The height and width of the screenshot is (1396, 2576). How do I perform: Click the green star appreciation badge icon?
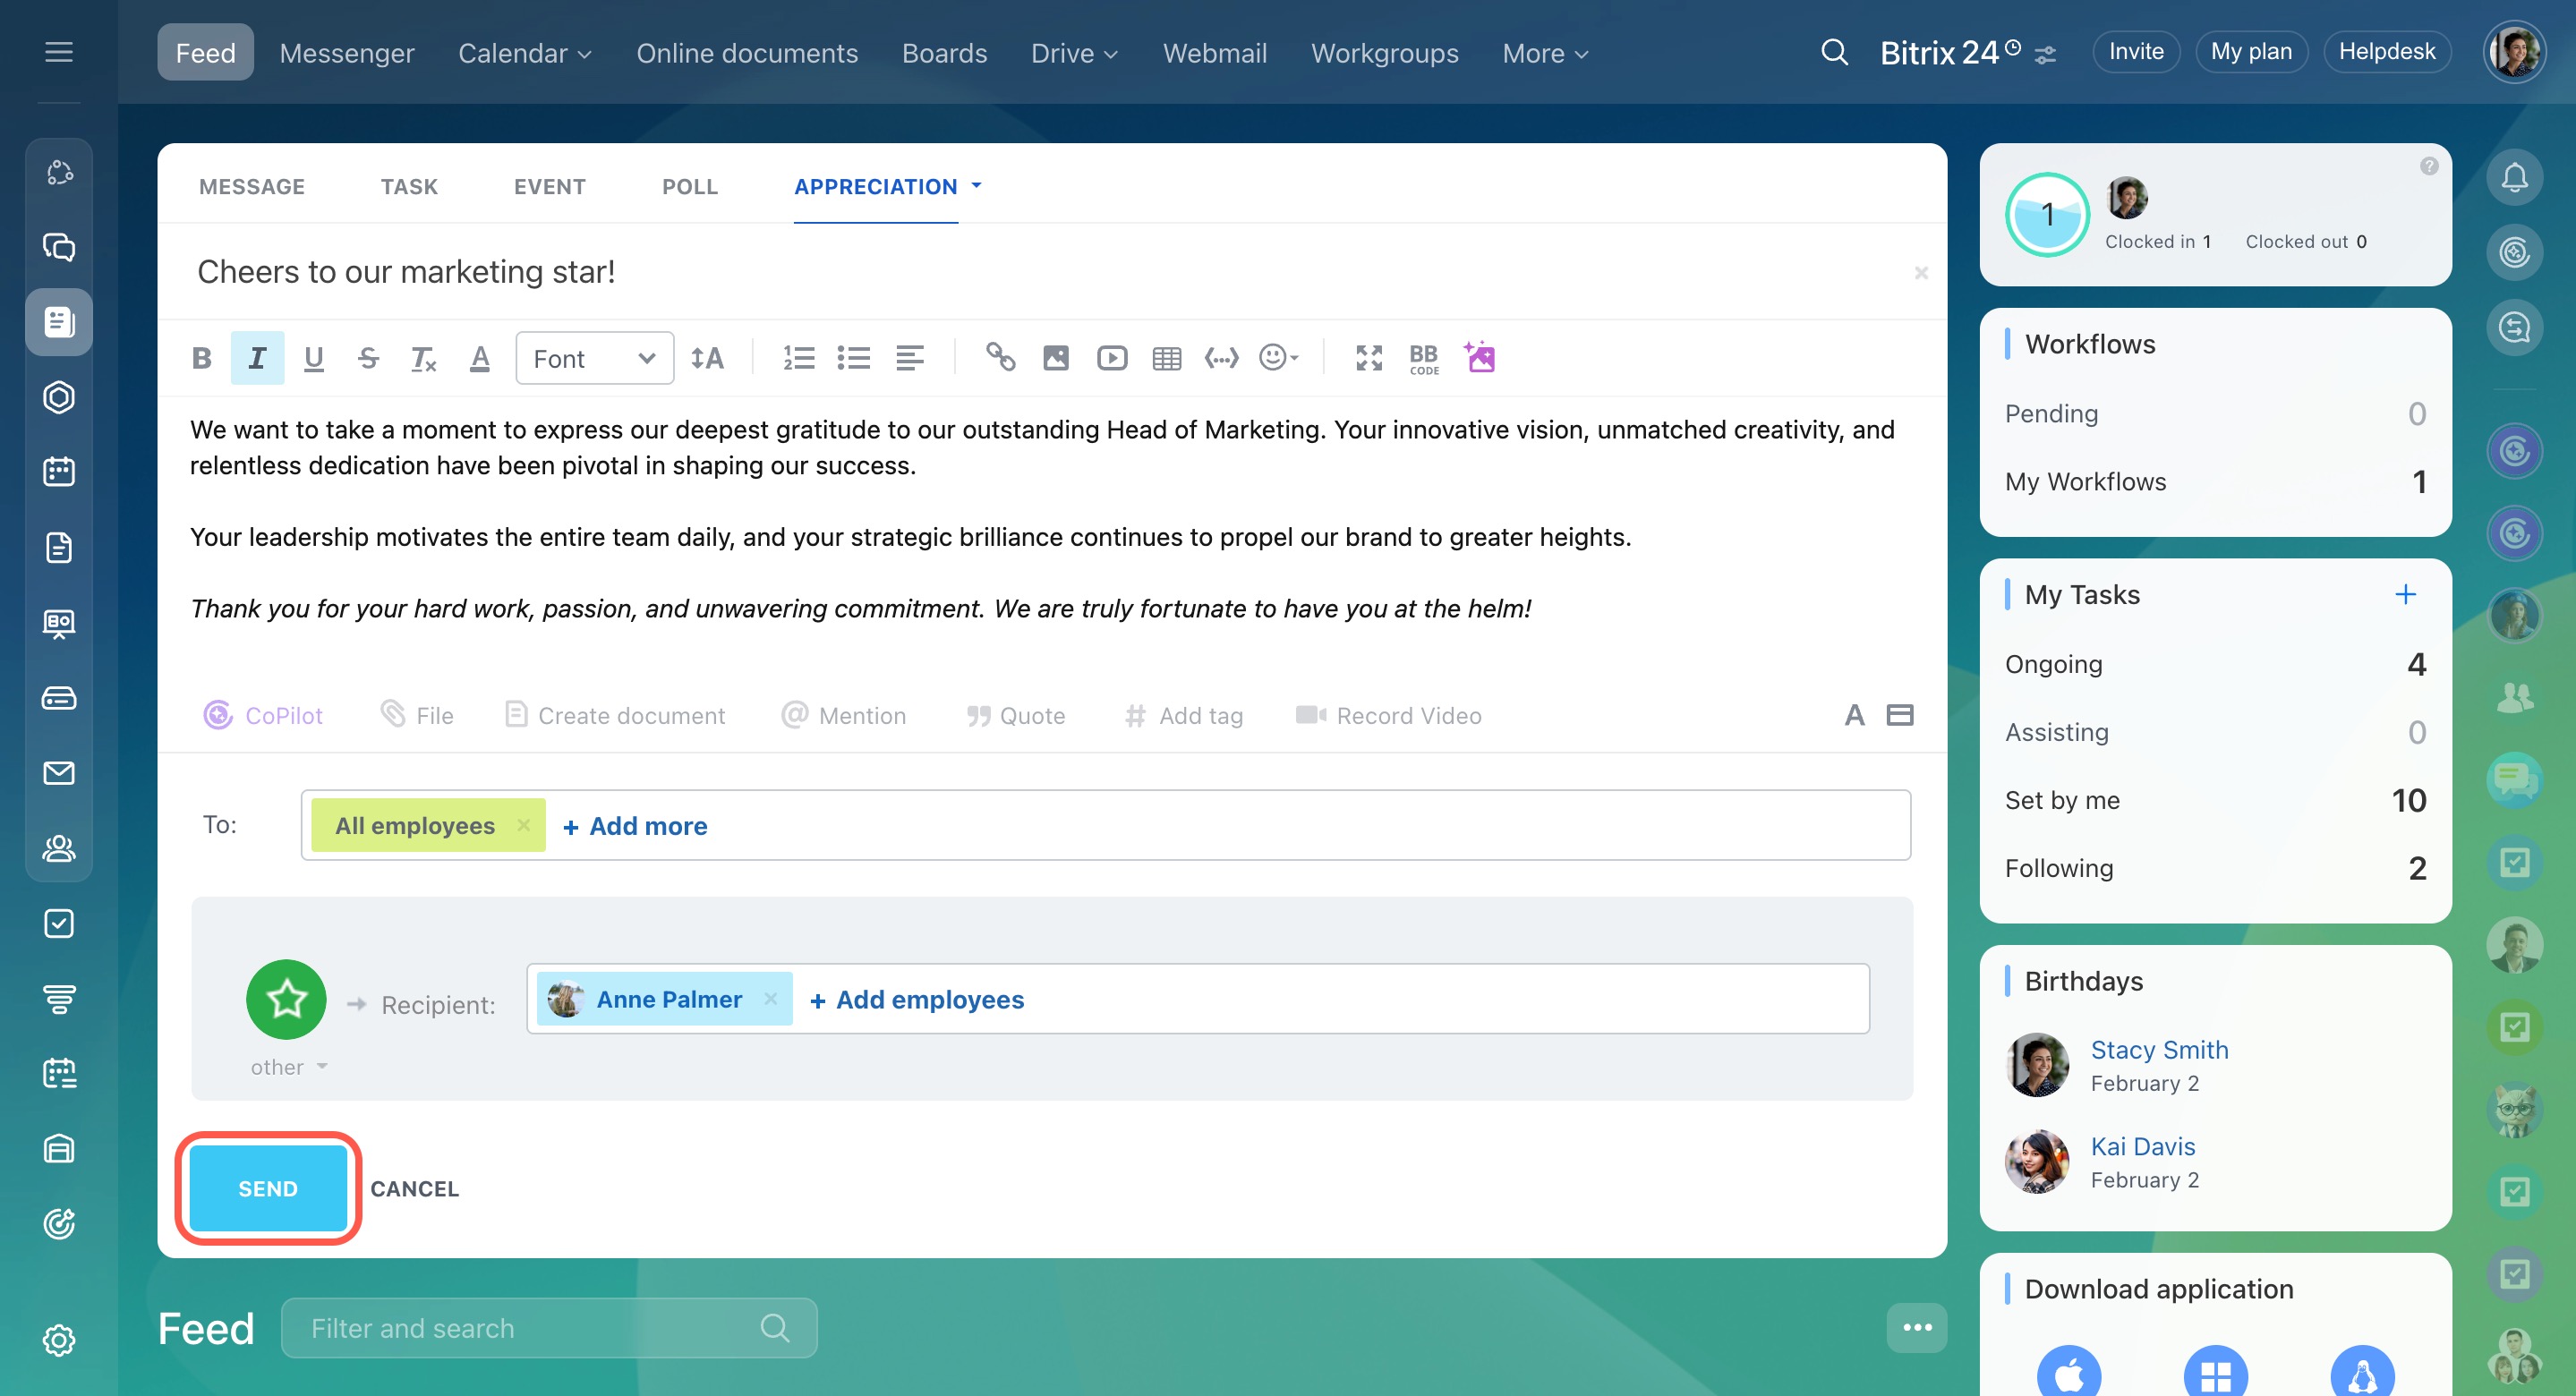pyautogui.click(x=286, y=999)
